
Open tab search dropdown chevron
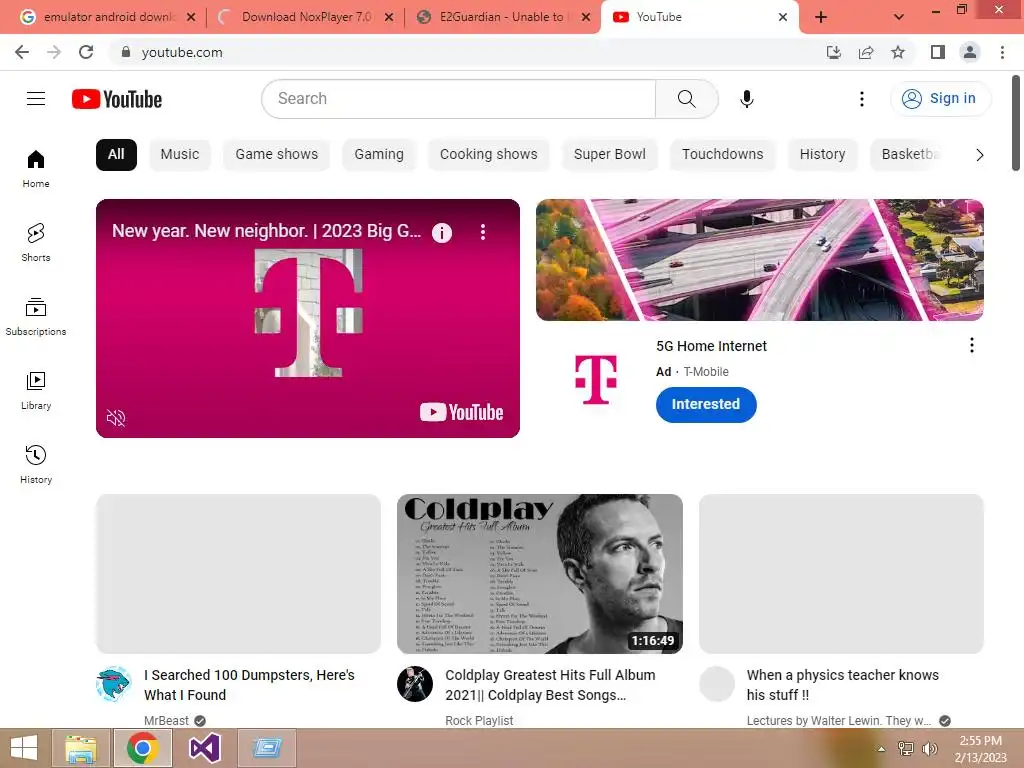point(899,17)
